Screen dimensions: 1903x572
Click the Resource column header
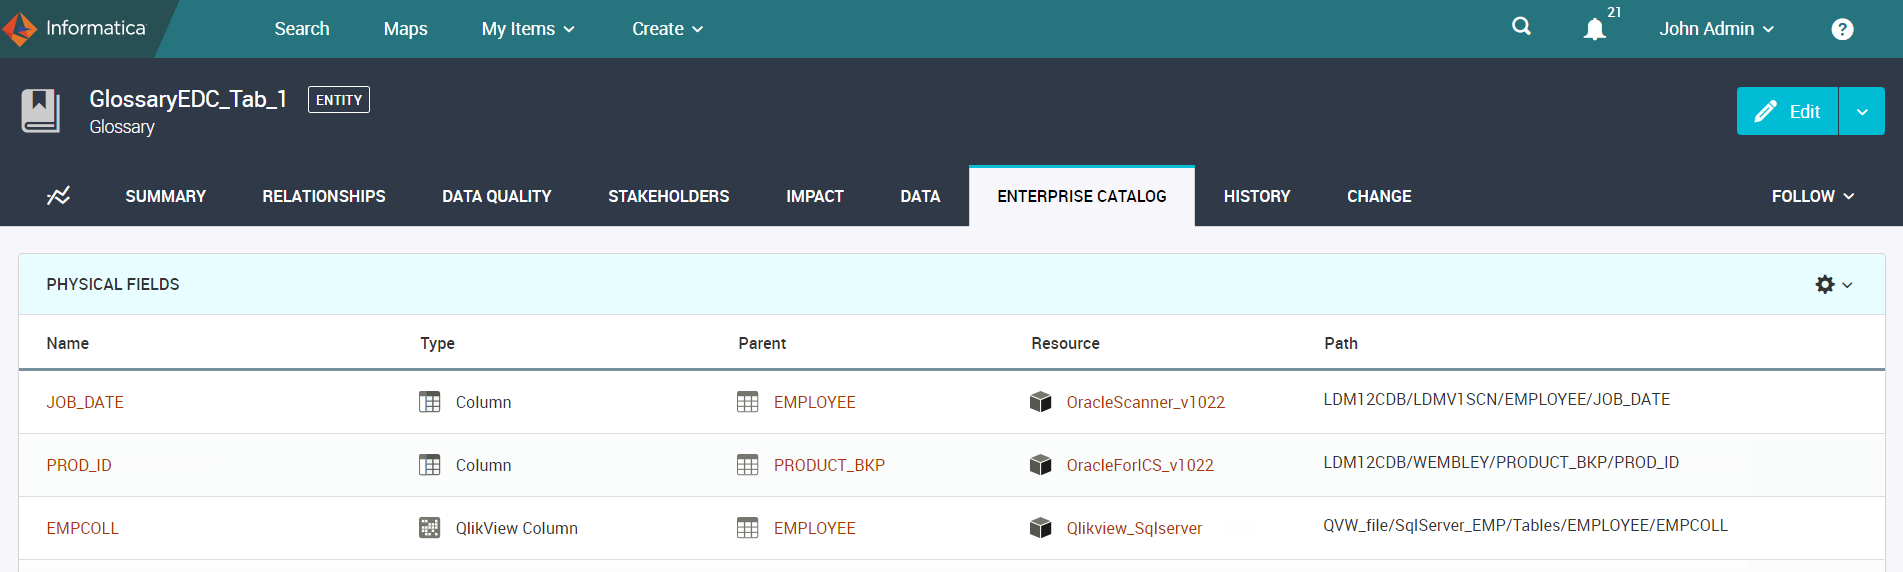[x=1065, y=343]
